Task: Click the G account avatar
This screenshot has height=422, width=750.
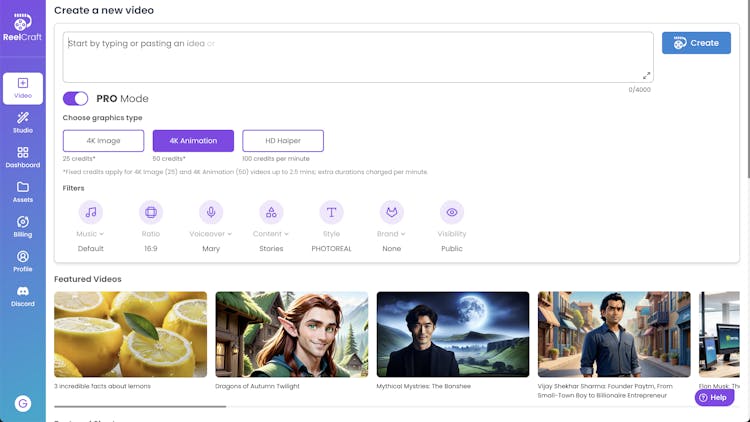Action: point(22,403)
